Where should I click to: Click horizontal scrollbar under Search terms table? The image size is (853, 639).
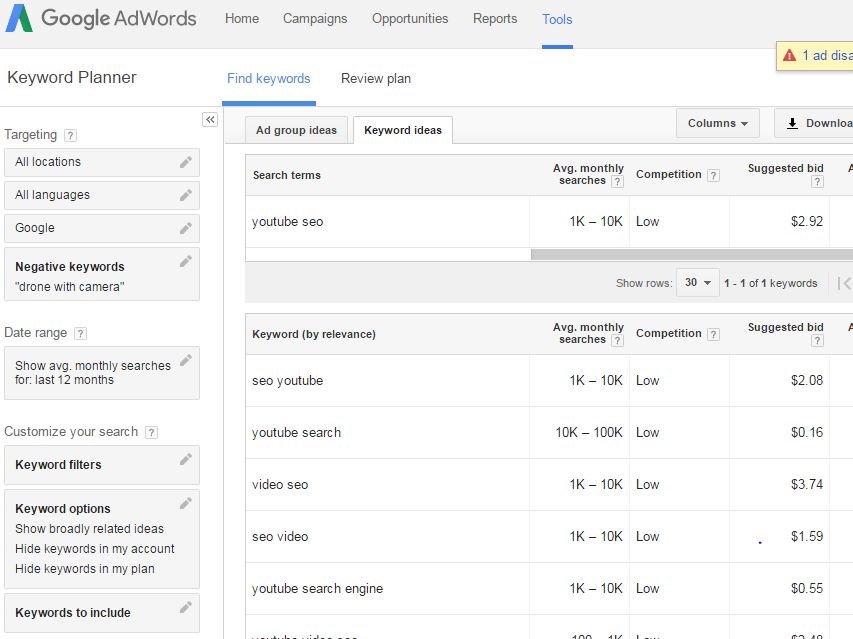[x=692, y=255]
